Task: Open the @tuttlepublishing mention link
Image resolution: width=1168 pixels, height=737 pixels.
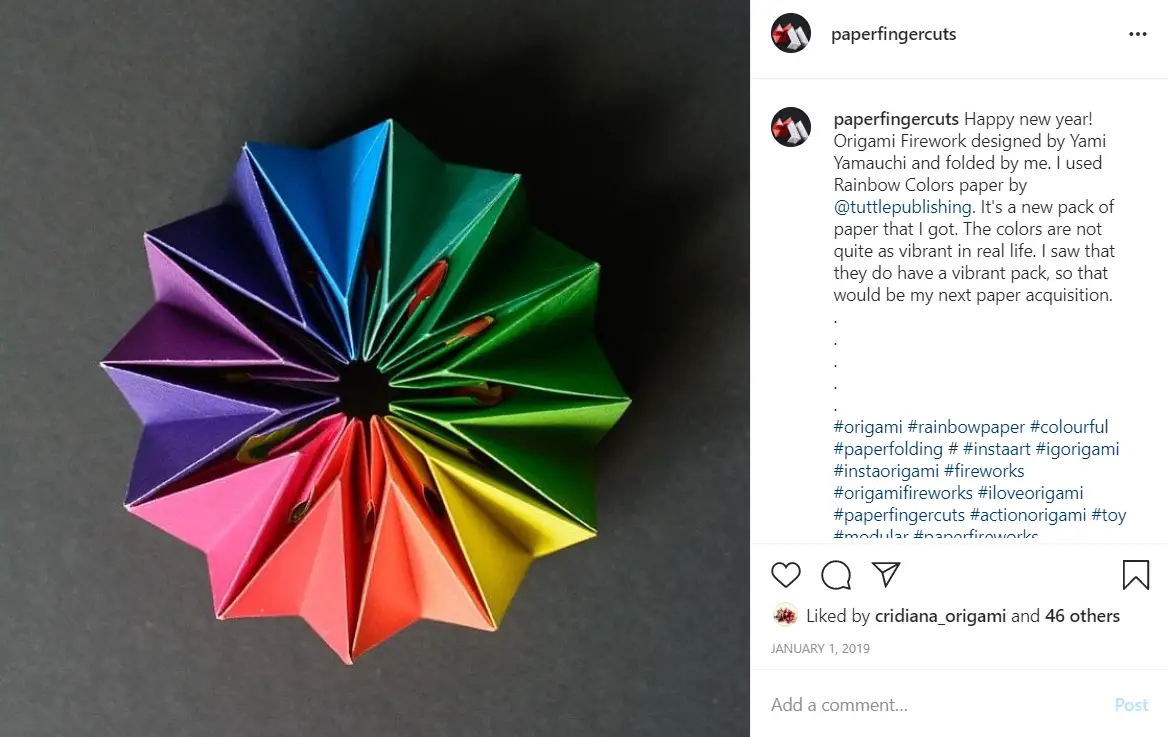Action: click(x=903, y=207)
